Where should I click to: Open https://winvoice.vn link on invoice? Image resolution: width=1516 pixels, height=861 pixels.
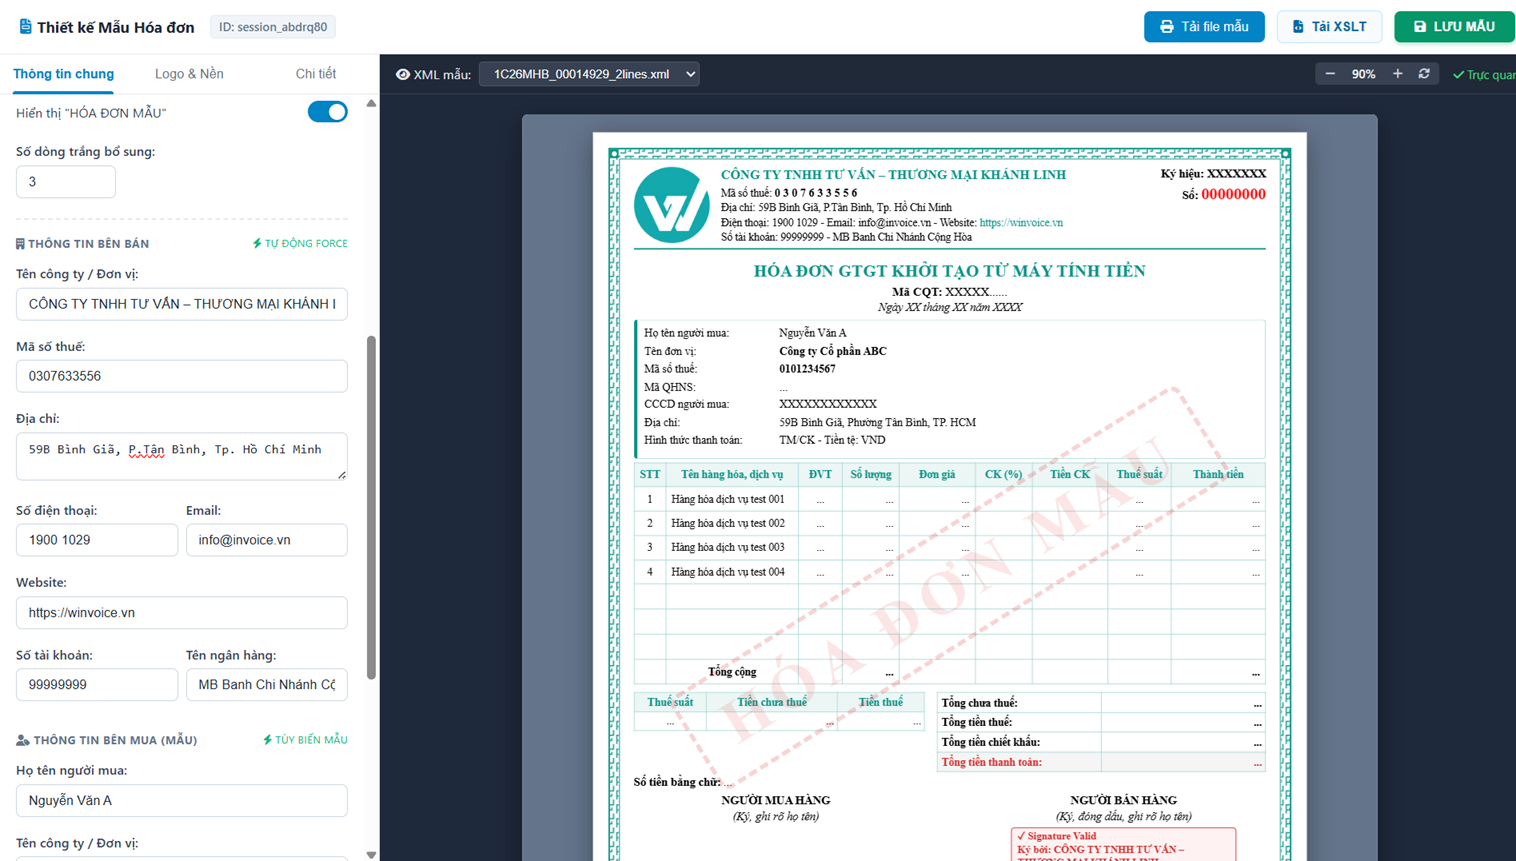pyautogui.click(x=1021, y=223)
